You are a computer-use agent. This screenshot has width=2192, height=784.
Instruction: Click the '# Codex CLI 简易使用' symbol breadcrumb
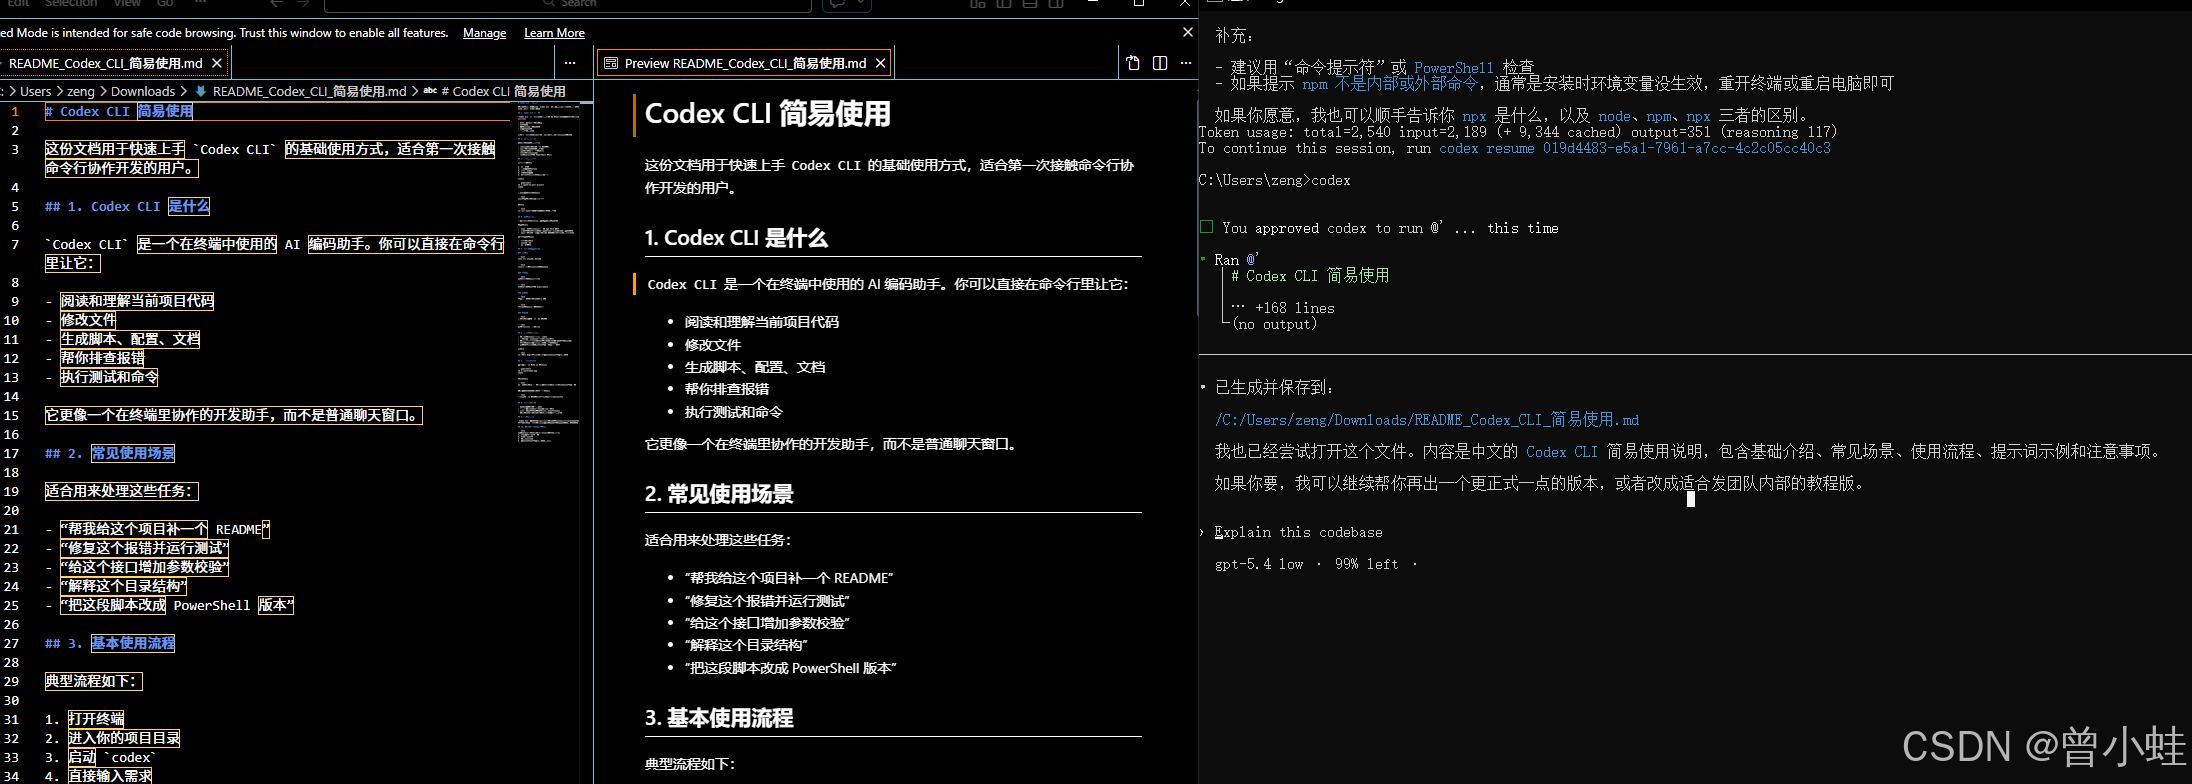pyautogui.click(x=503, y=91)
